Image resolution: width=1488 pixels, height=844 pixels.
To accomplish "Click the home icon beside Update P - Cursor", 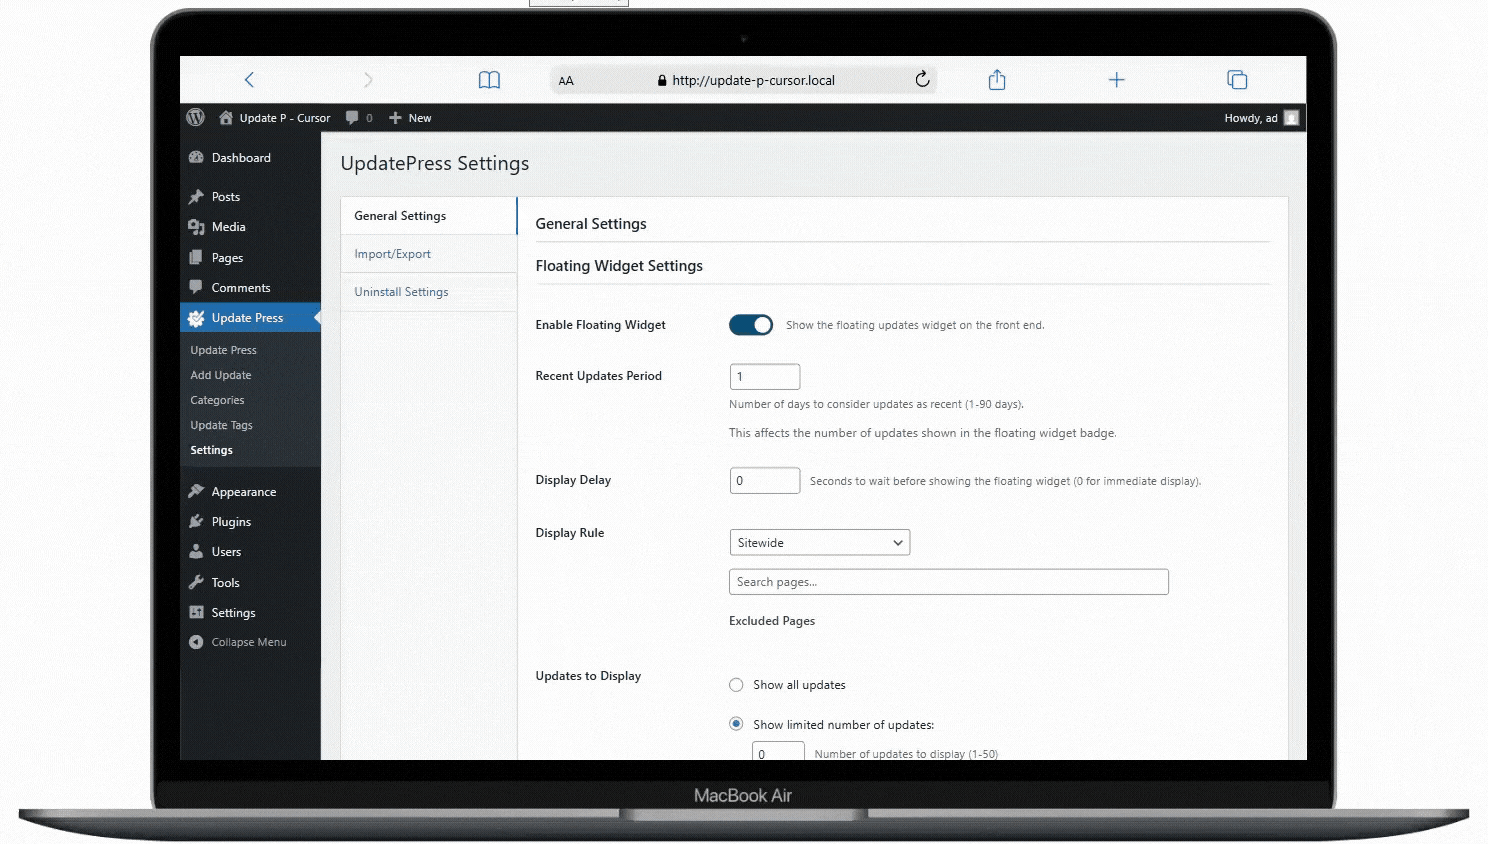I will coord(226,117).
